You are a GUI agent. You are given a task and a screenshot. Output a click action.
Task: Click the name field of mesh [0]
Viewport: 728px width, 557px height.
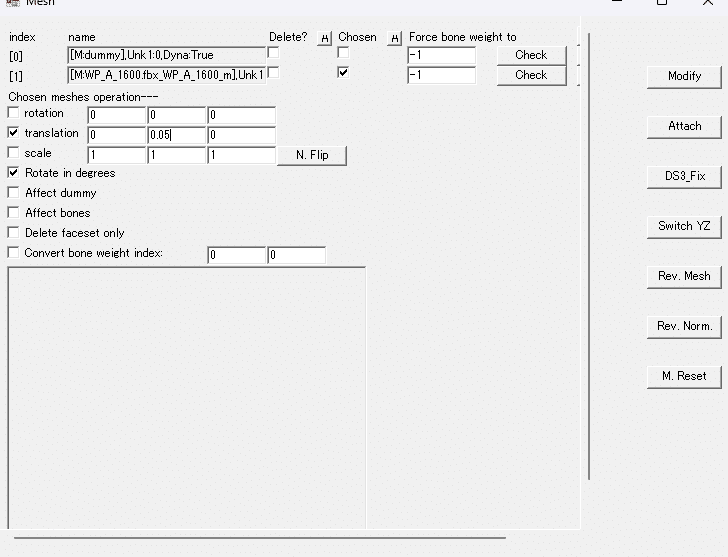pos(167,55)
